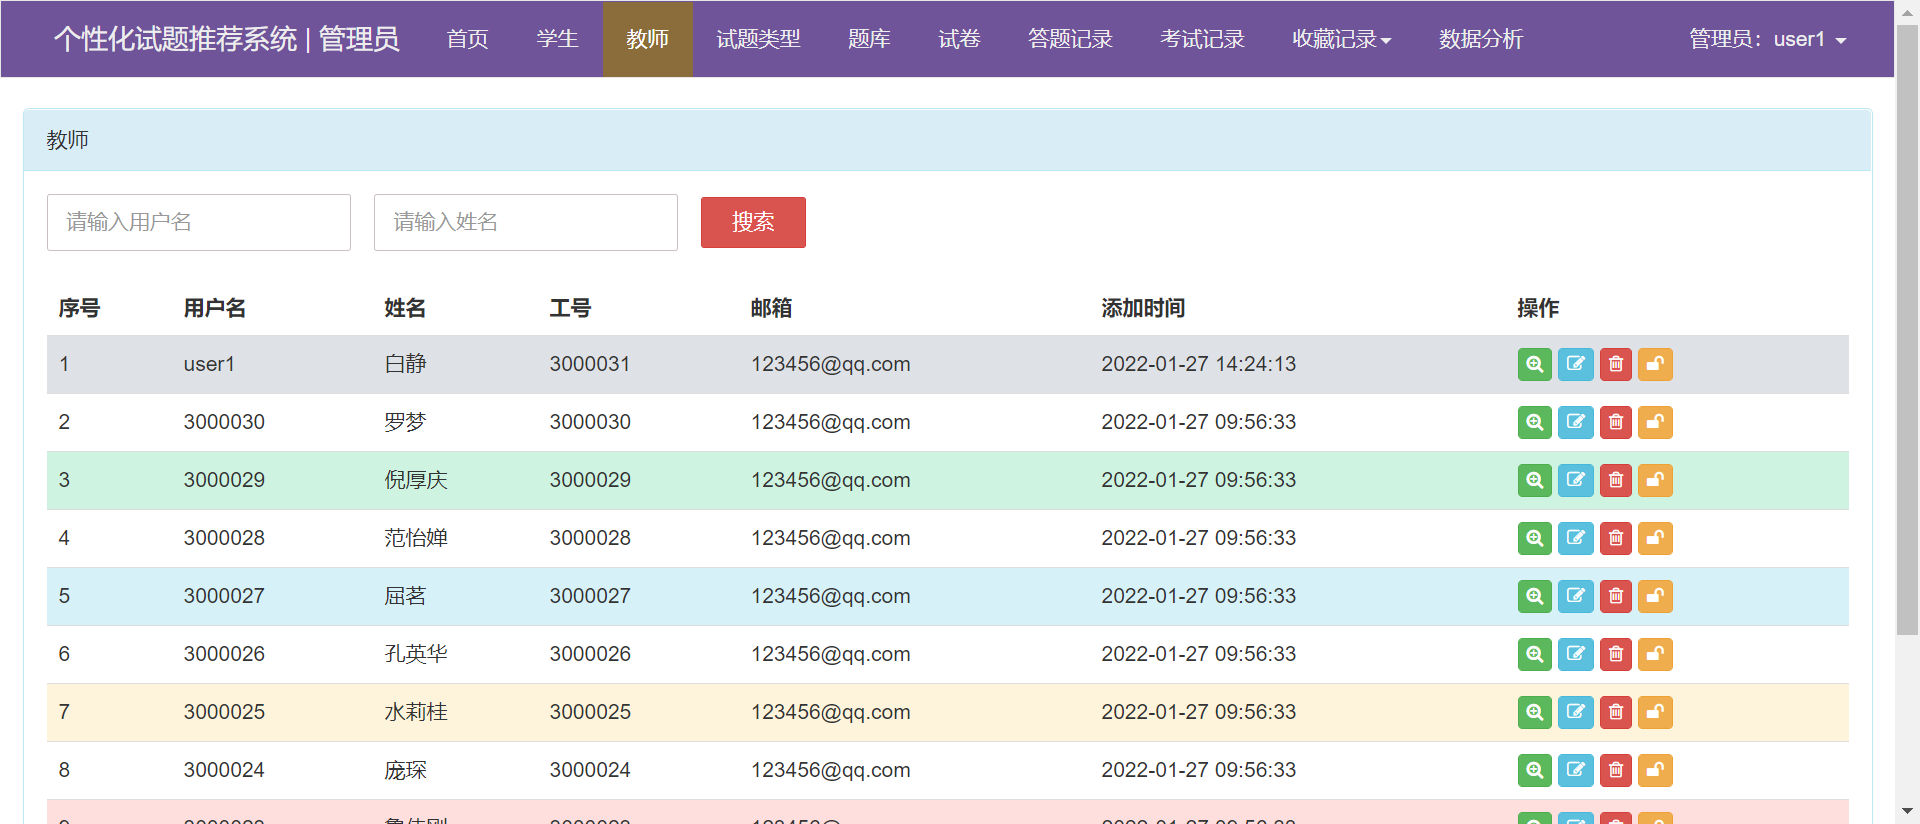1920x824 pixels.
Task: Expand the 收藏记录 dropdown menu
Action: (1341, 39)
